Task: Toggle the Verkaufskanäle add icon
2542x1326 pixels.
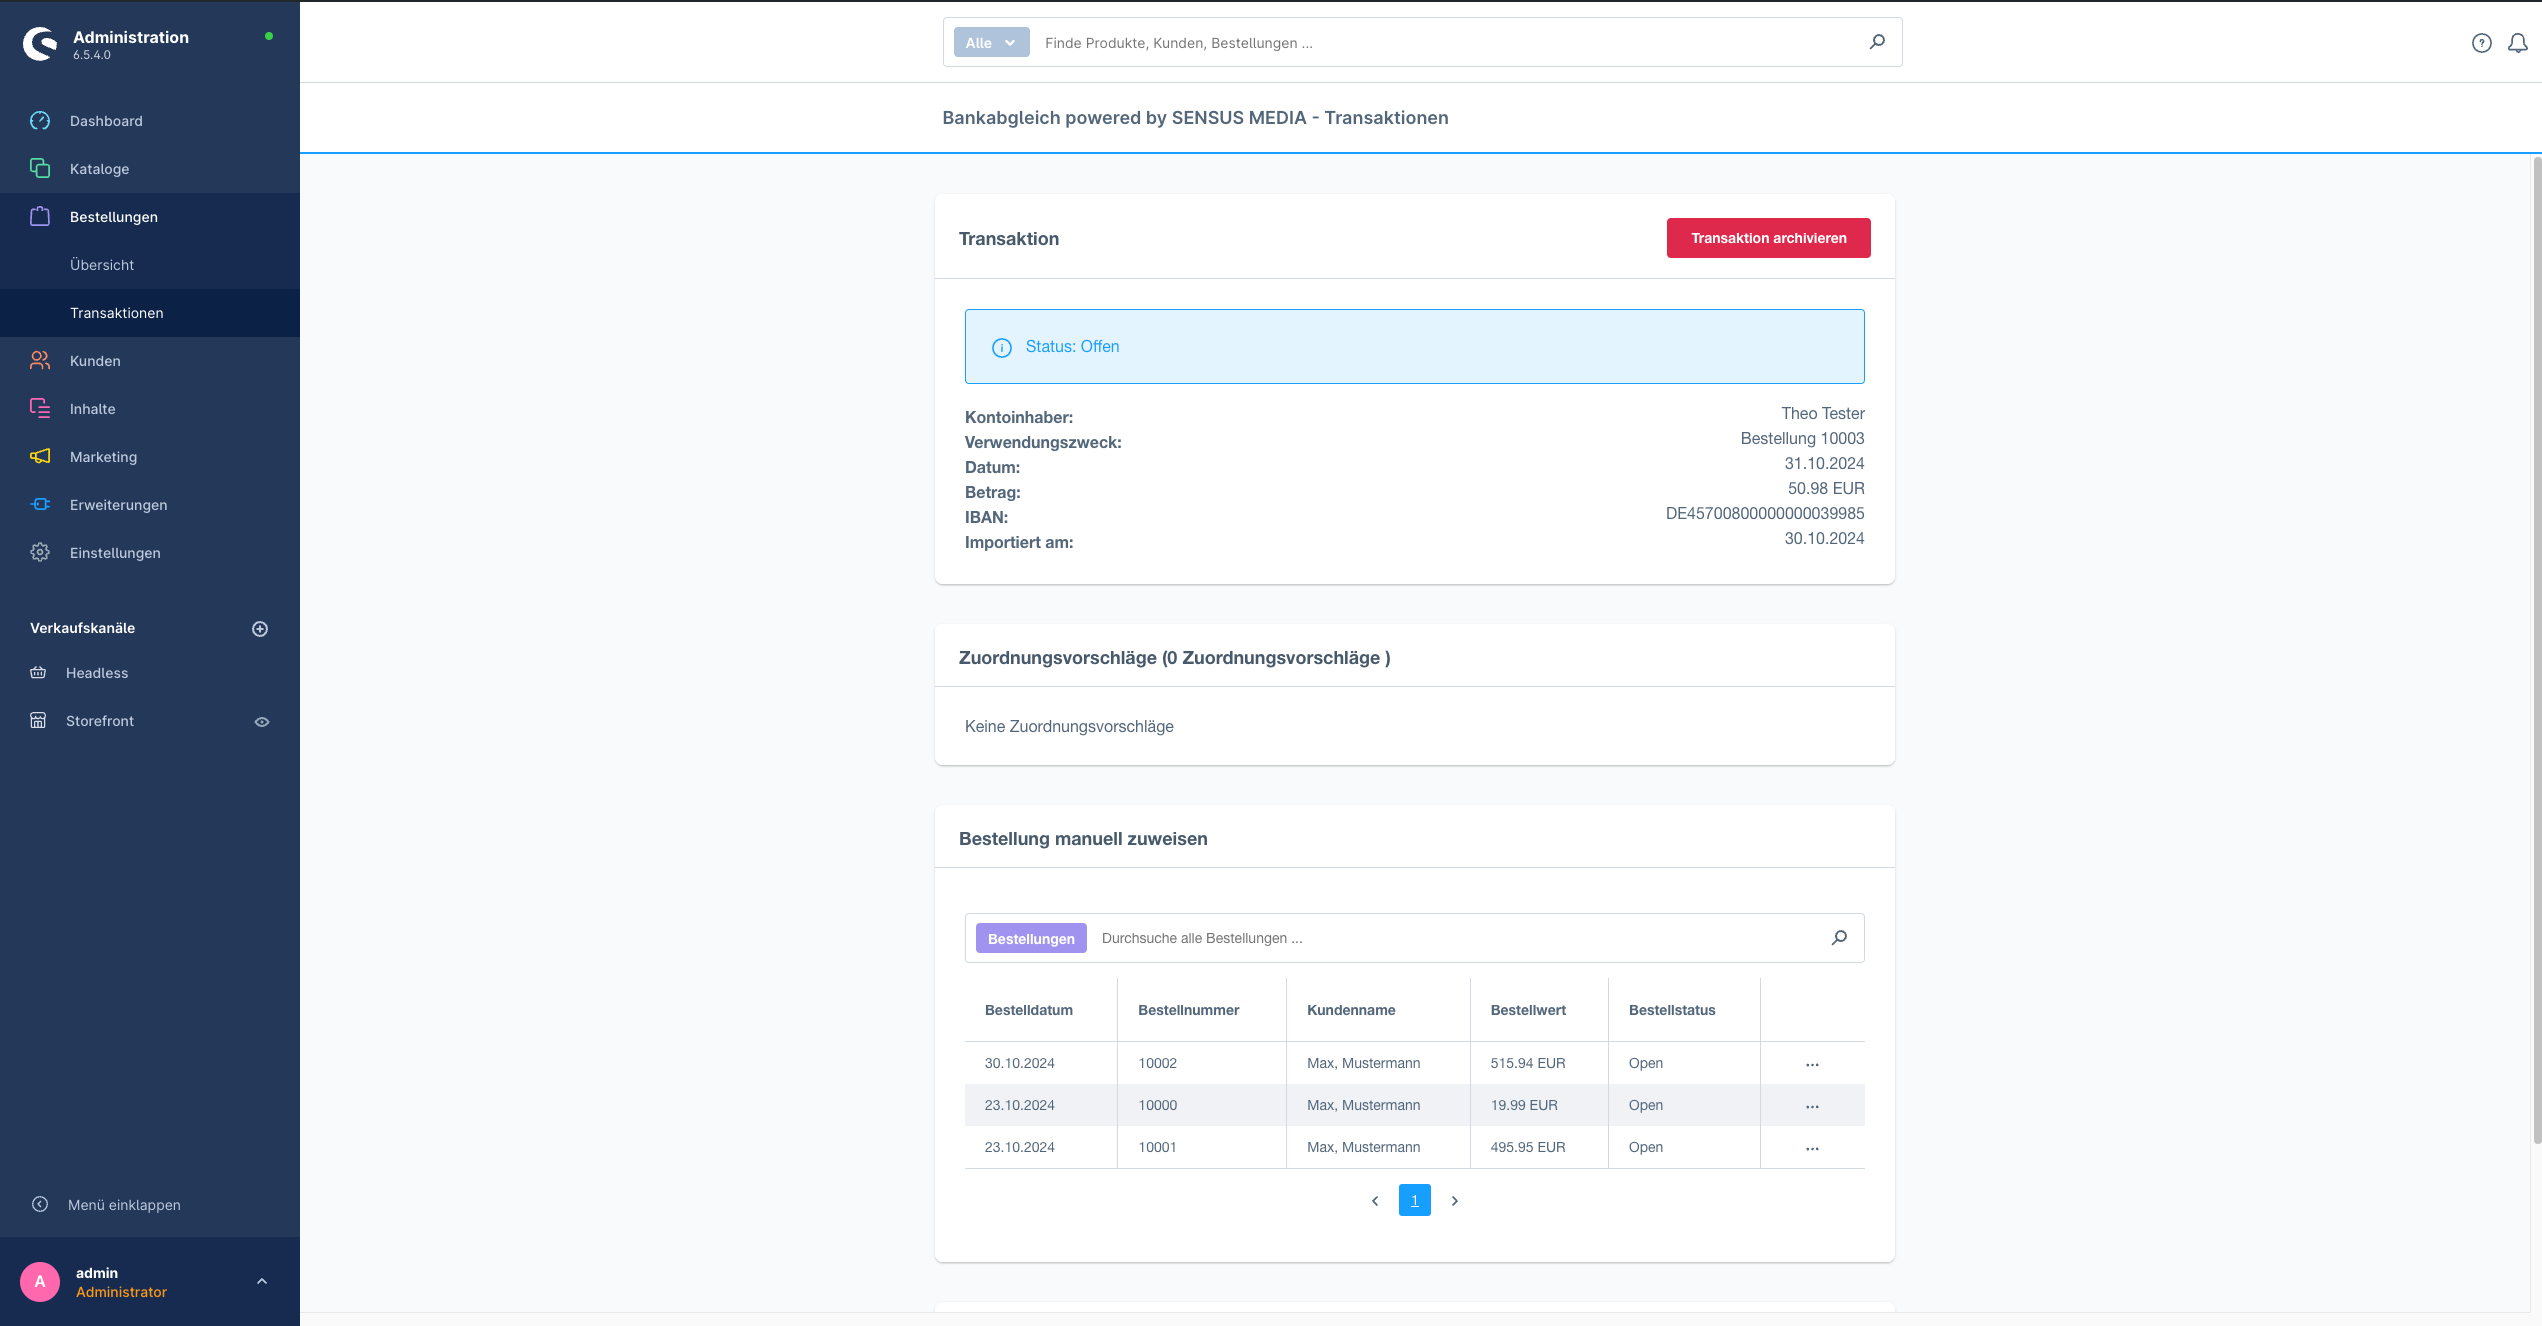Action: click(259, 629)
